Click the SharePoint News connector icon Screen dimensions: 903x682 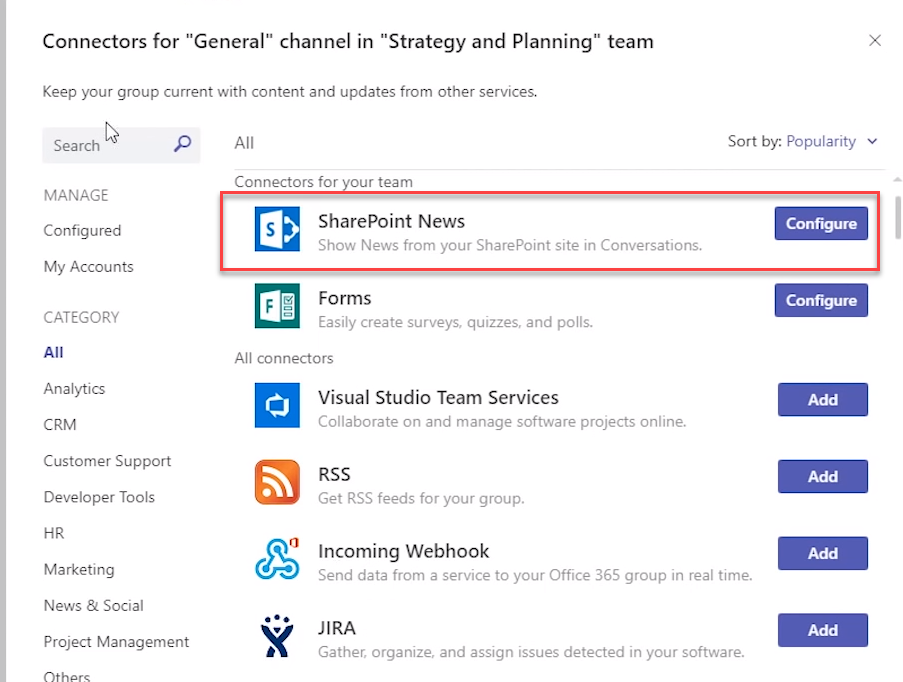277,229
